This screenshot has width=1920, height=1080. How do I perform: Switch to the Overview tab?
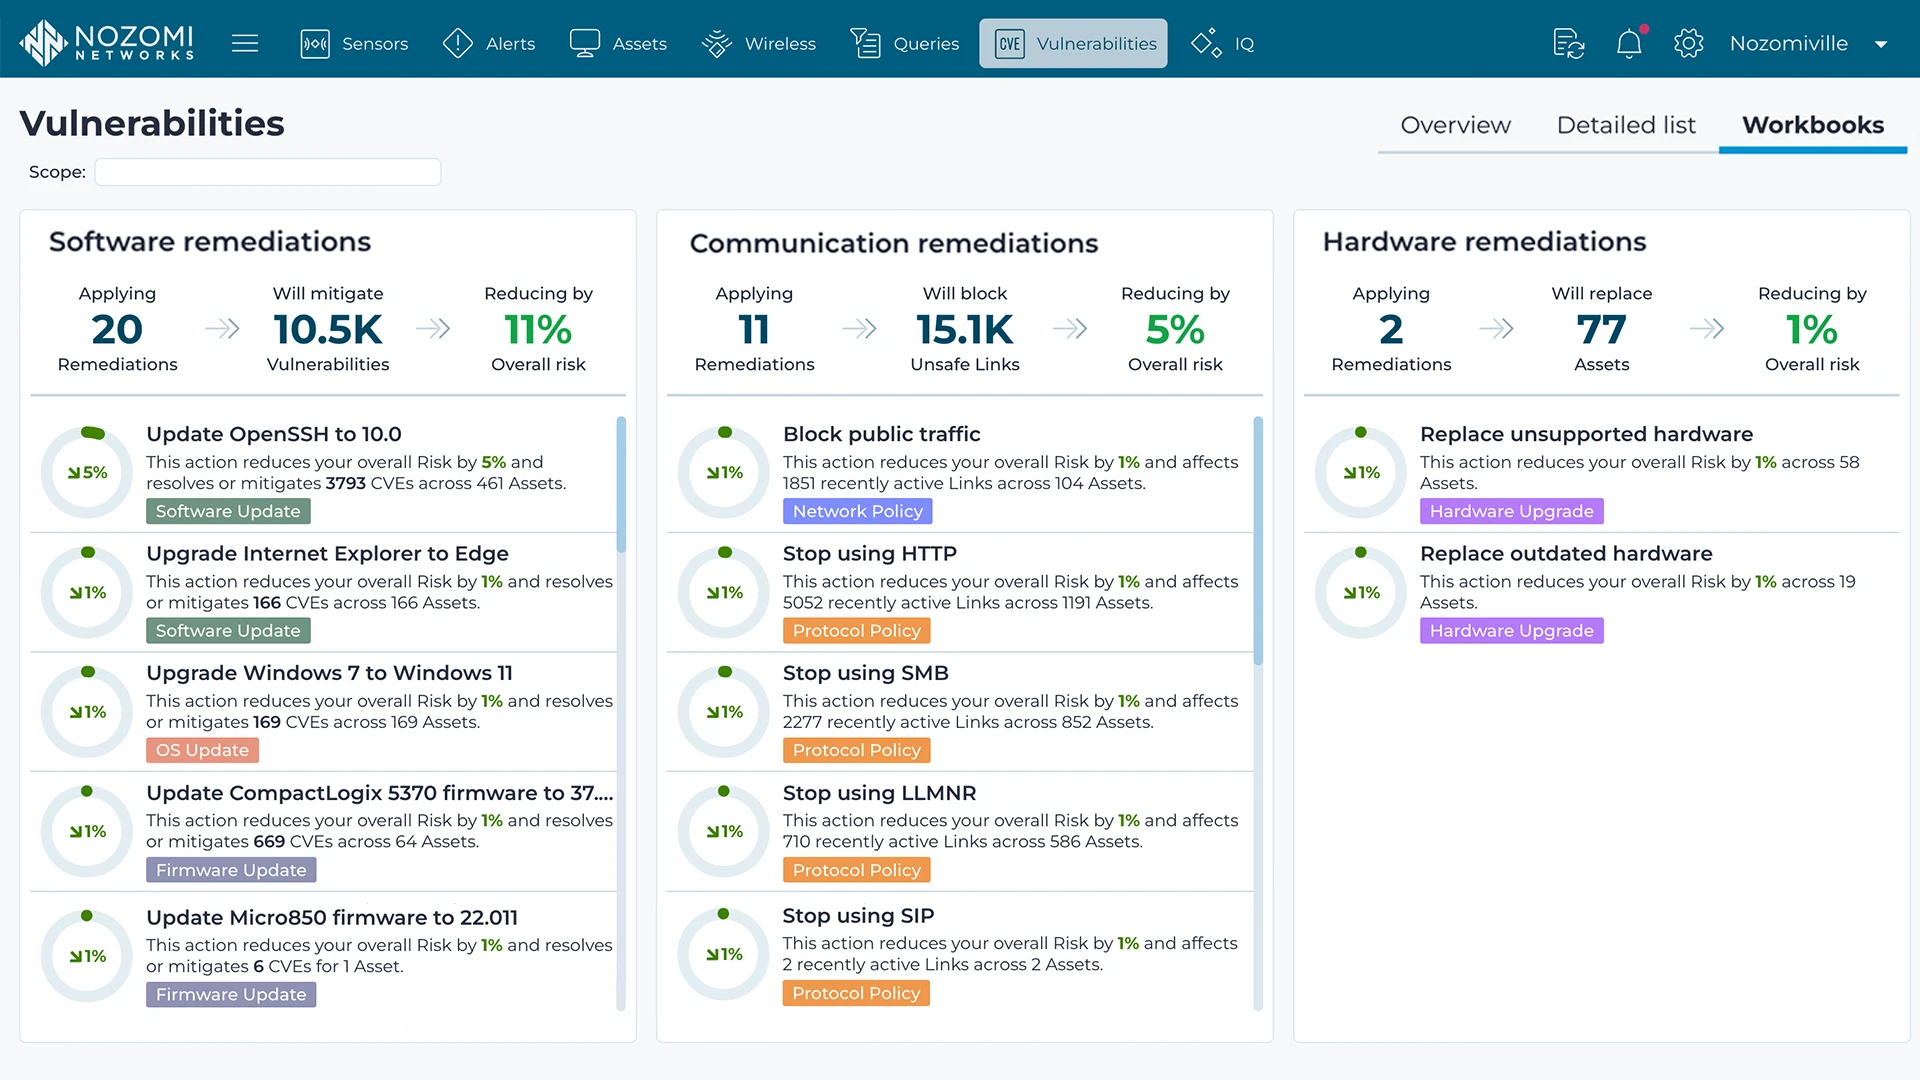[1455, 125]
